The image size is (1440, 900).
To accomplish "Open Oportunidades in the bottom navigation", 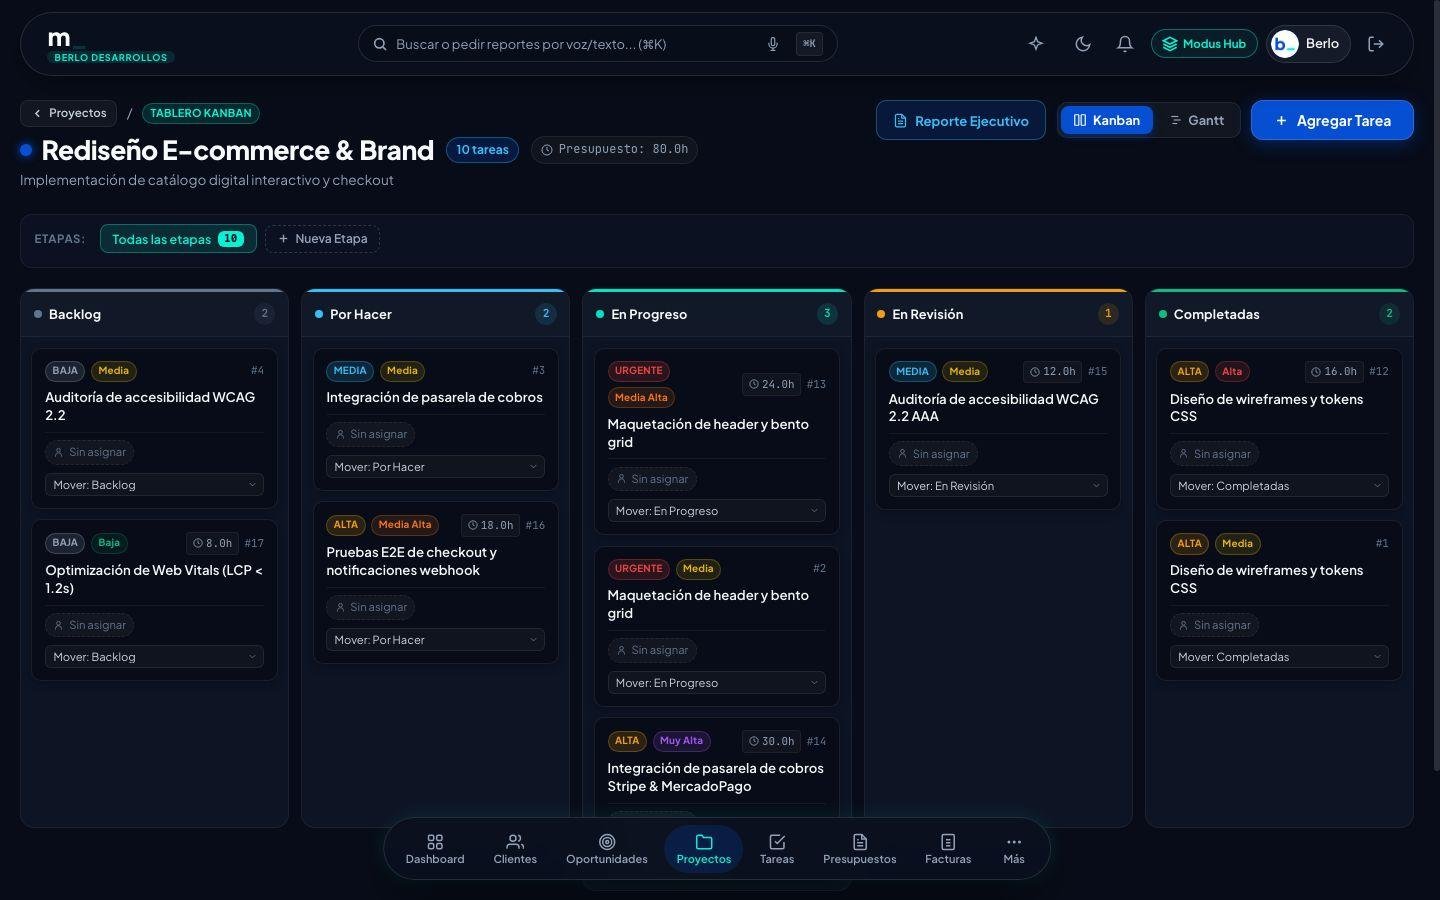I will pyautogui.click(x=607, y=849).
